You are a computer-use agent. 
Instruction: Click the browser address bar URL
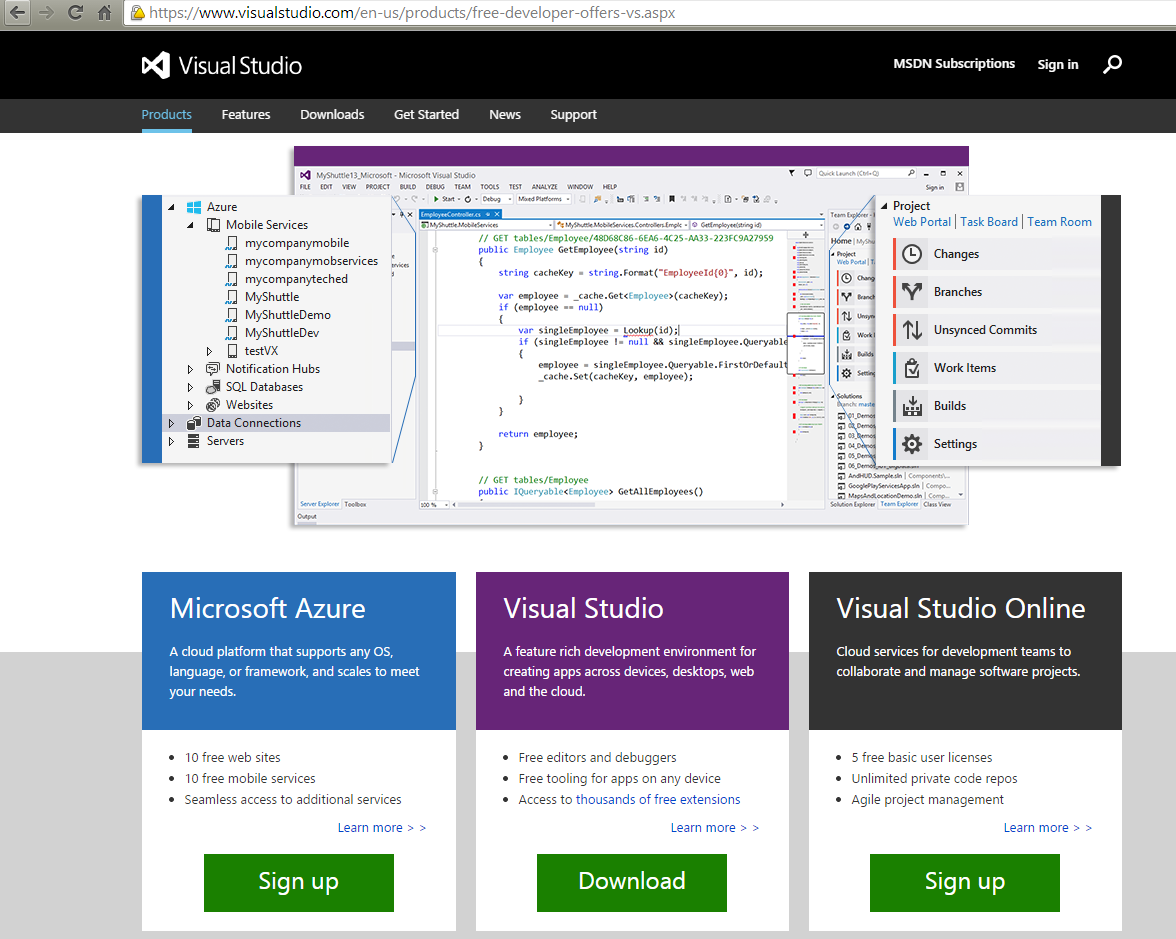tap(412, 13)
